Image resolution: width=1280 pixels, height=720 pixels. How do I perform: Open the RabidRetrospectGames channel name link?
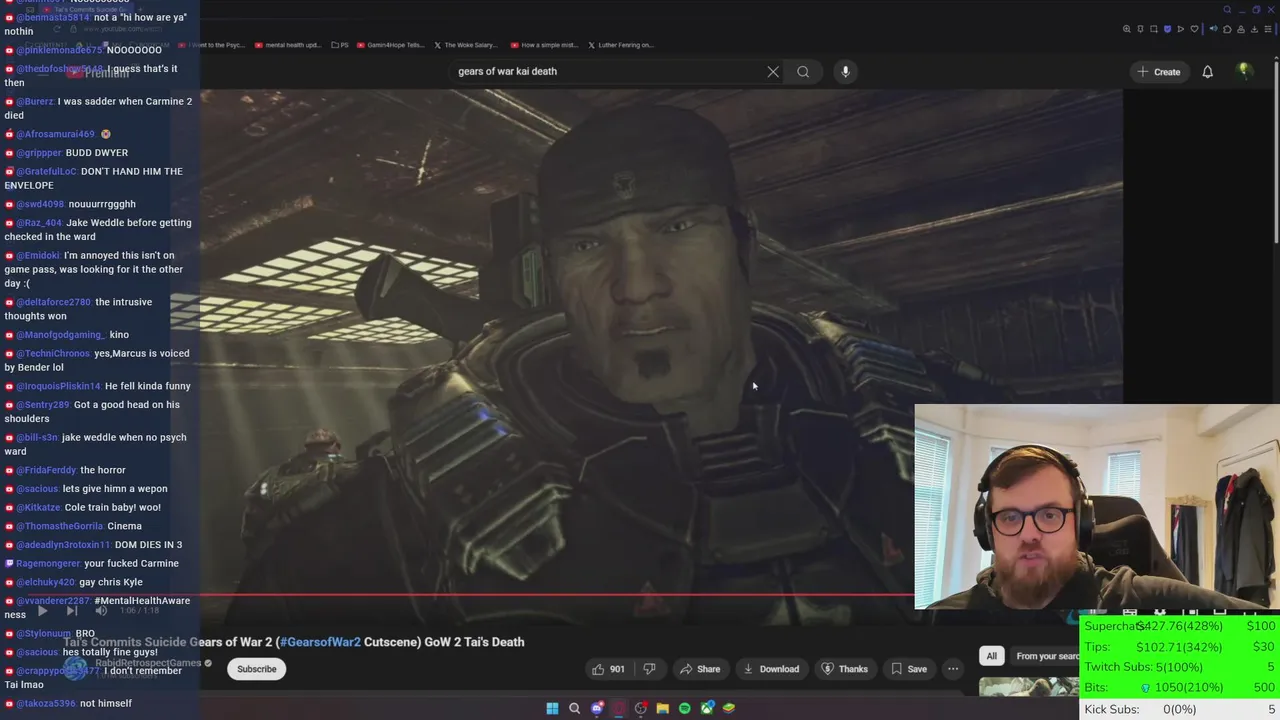click(148, 663)
